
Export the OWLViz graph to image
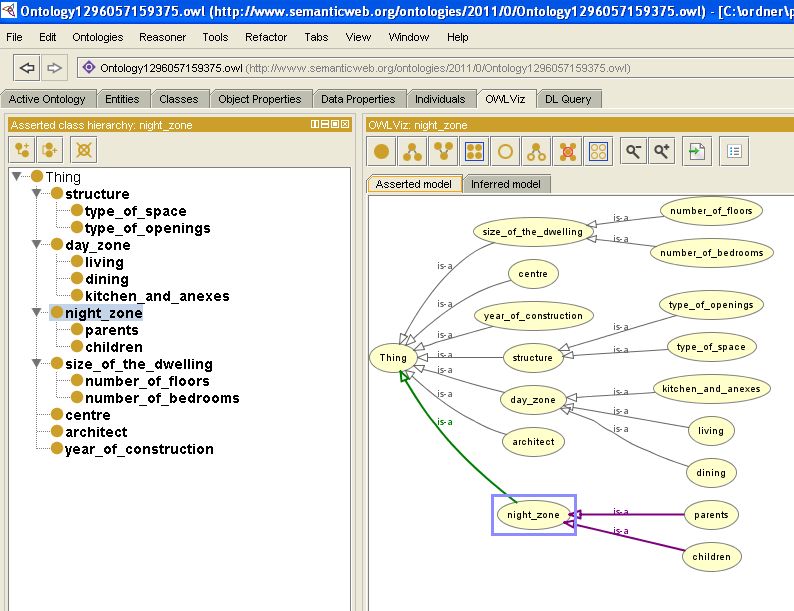pos(697,152)
